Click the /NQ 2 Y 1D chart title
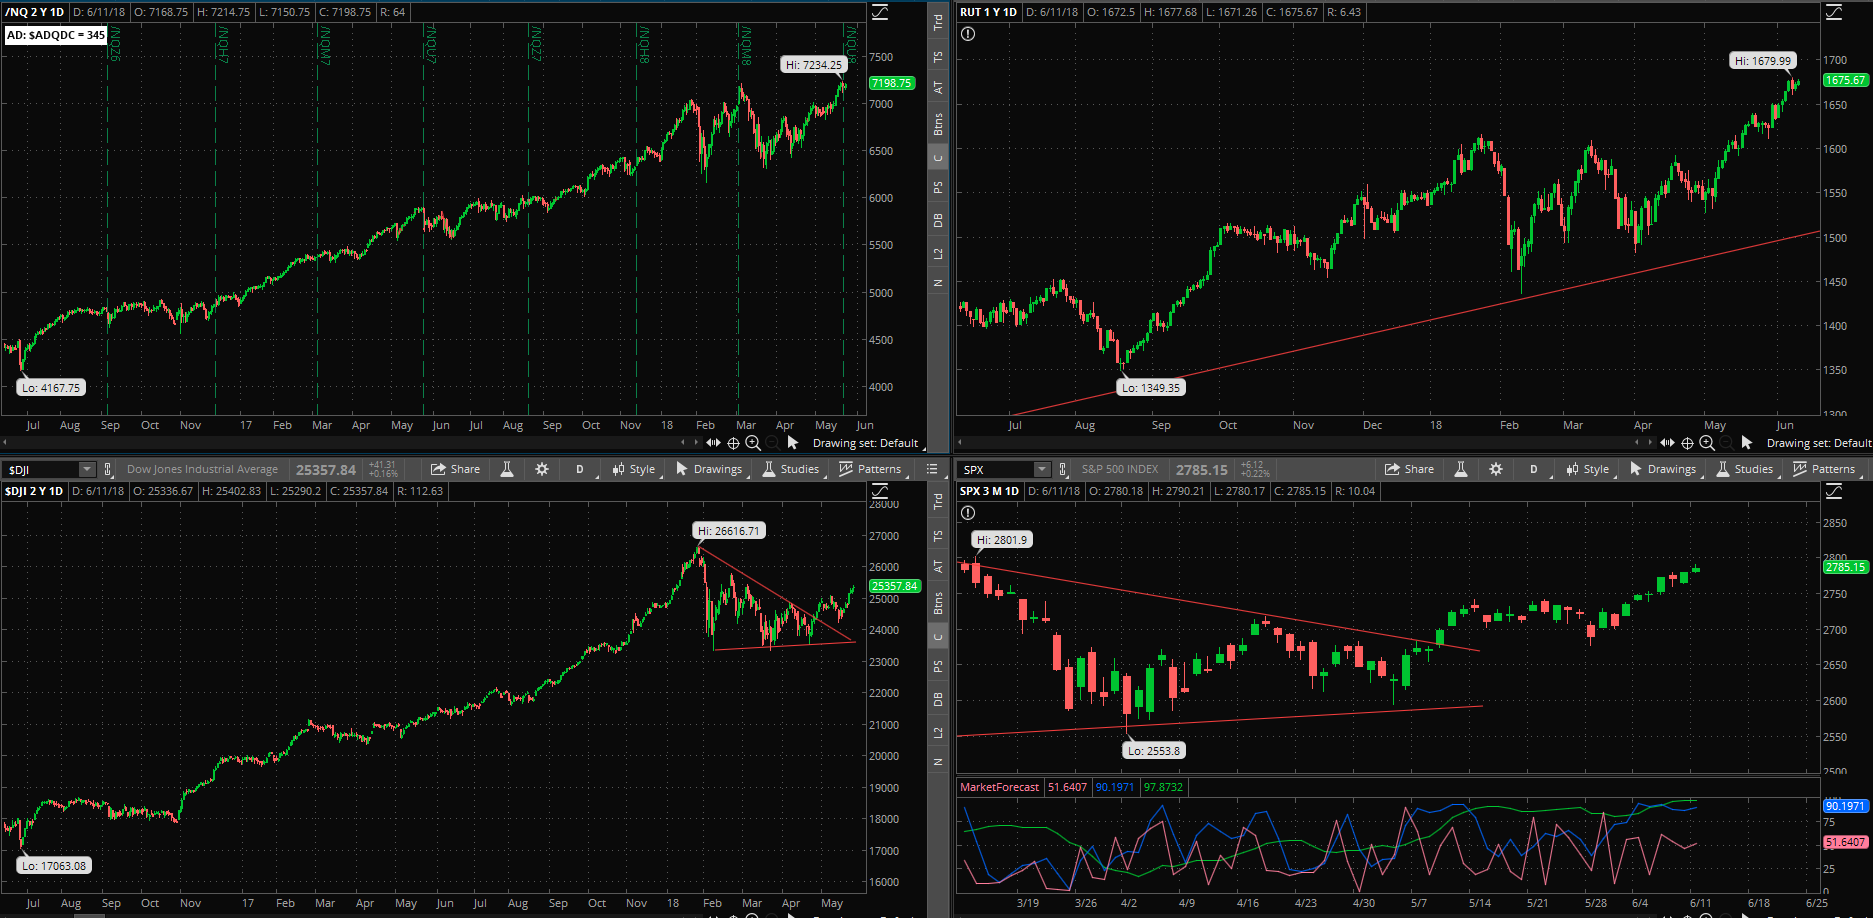 point(35,12)
